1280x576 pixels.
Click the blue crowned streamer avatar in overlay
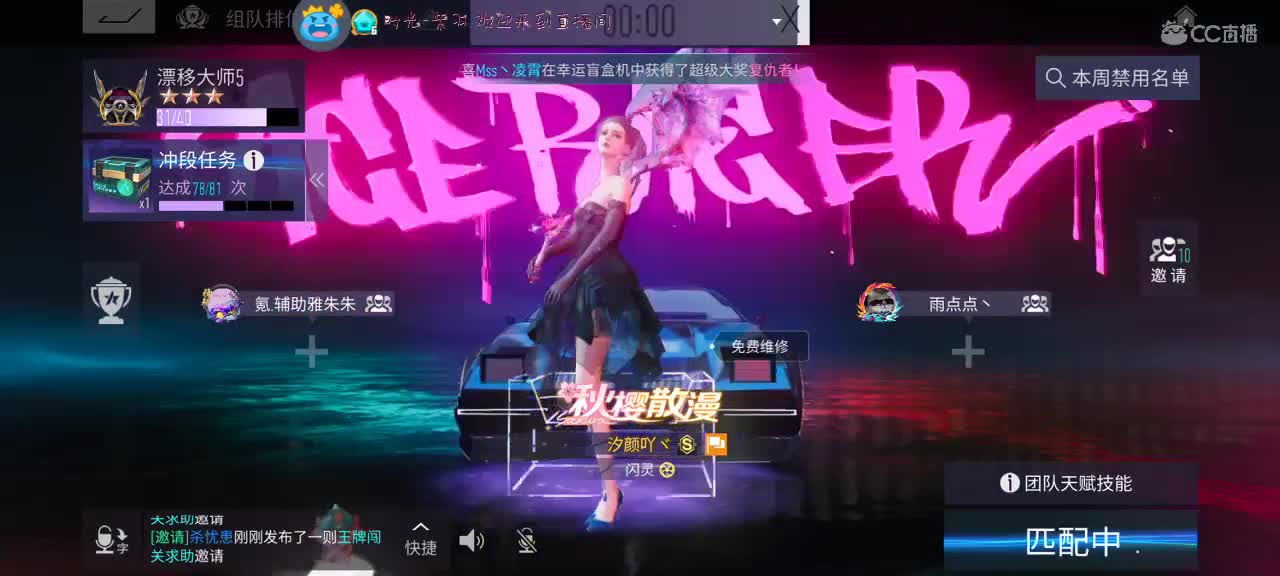point(322,24)
